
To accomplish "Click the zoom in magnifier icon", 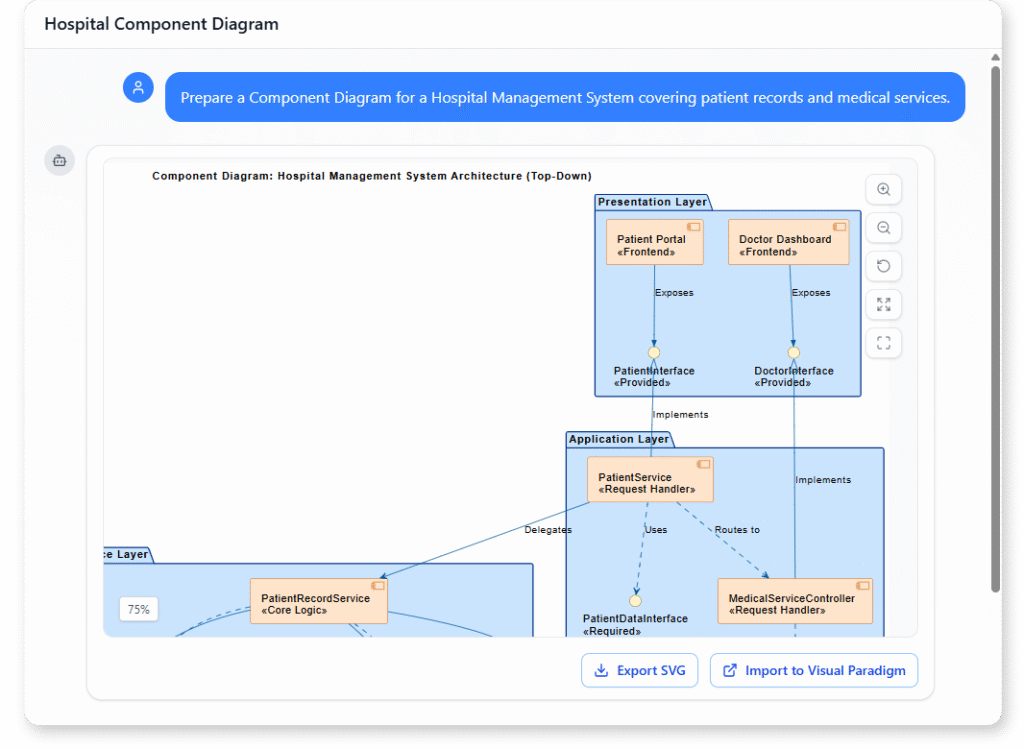I will coord(884,189).
